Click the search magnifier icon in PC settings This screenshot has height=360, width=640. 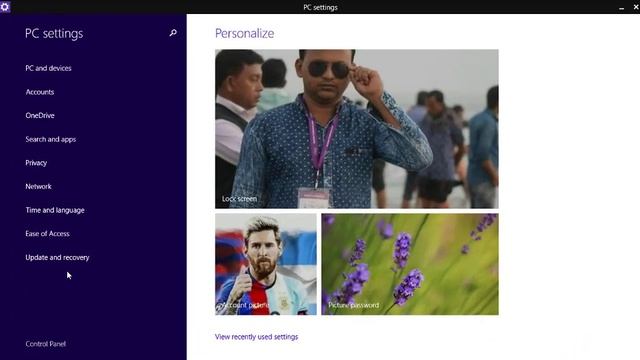tap(173, 33)
